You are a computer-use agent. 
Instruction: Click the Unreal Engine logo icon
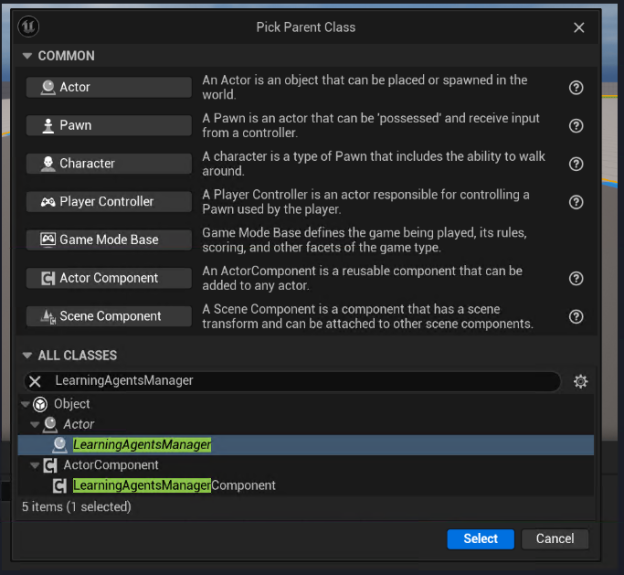28,27
